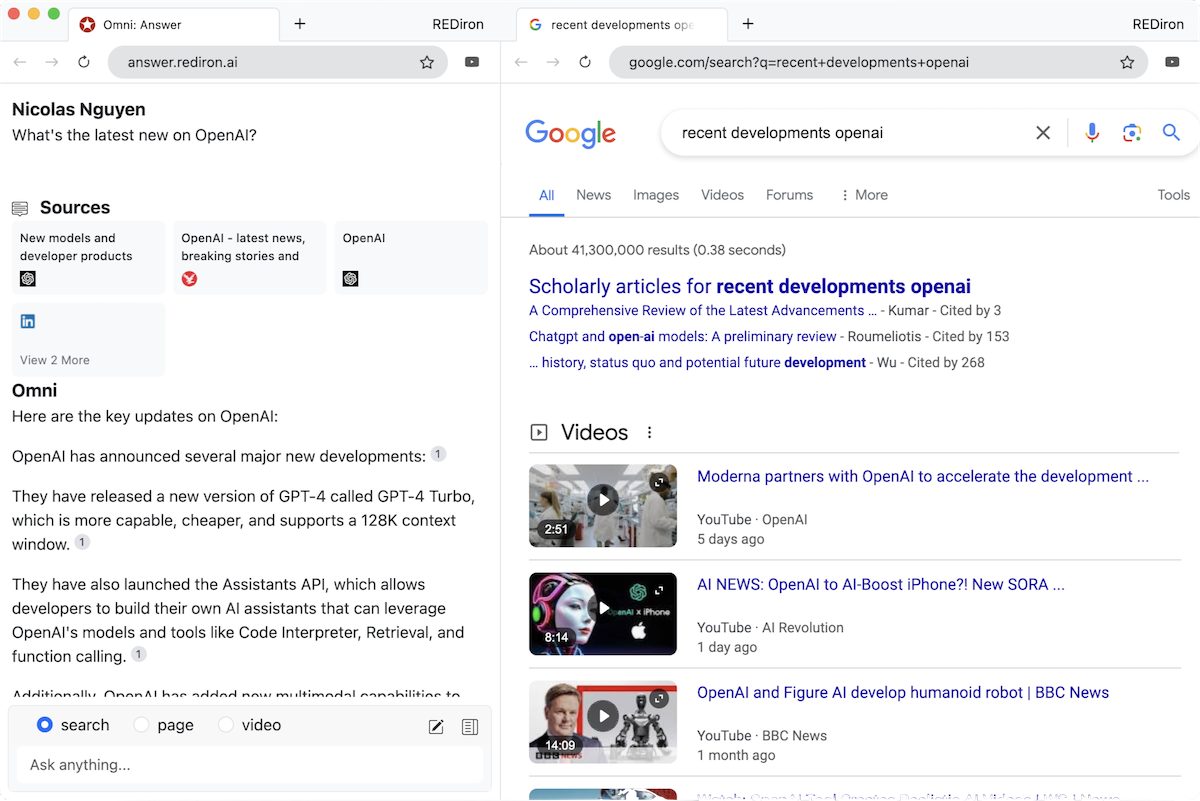The width and height of the screenshot is (1200, 801).
Task: Open the OpenAI source card
Action: pos(411,258)
